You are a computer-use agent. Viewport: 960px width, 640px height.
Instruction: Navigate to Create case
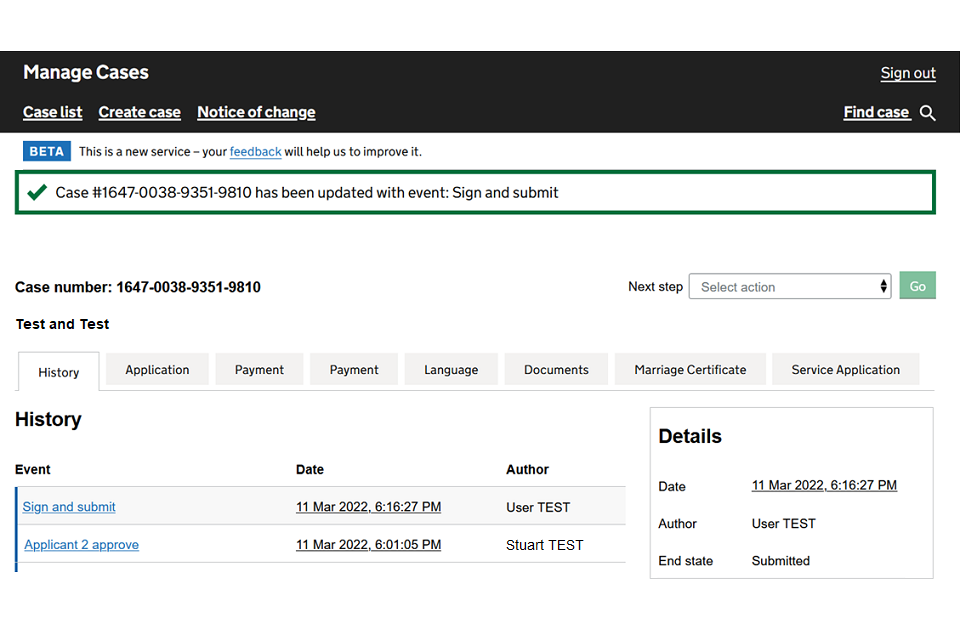(x=140, y=112)
